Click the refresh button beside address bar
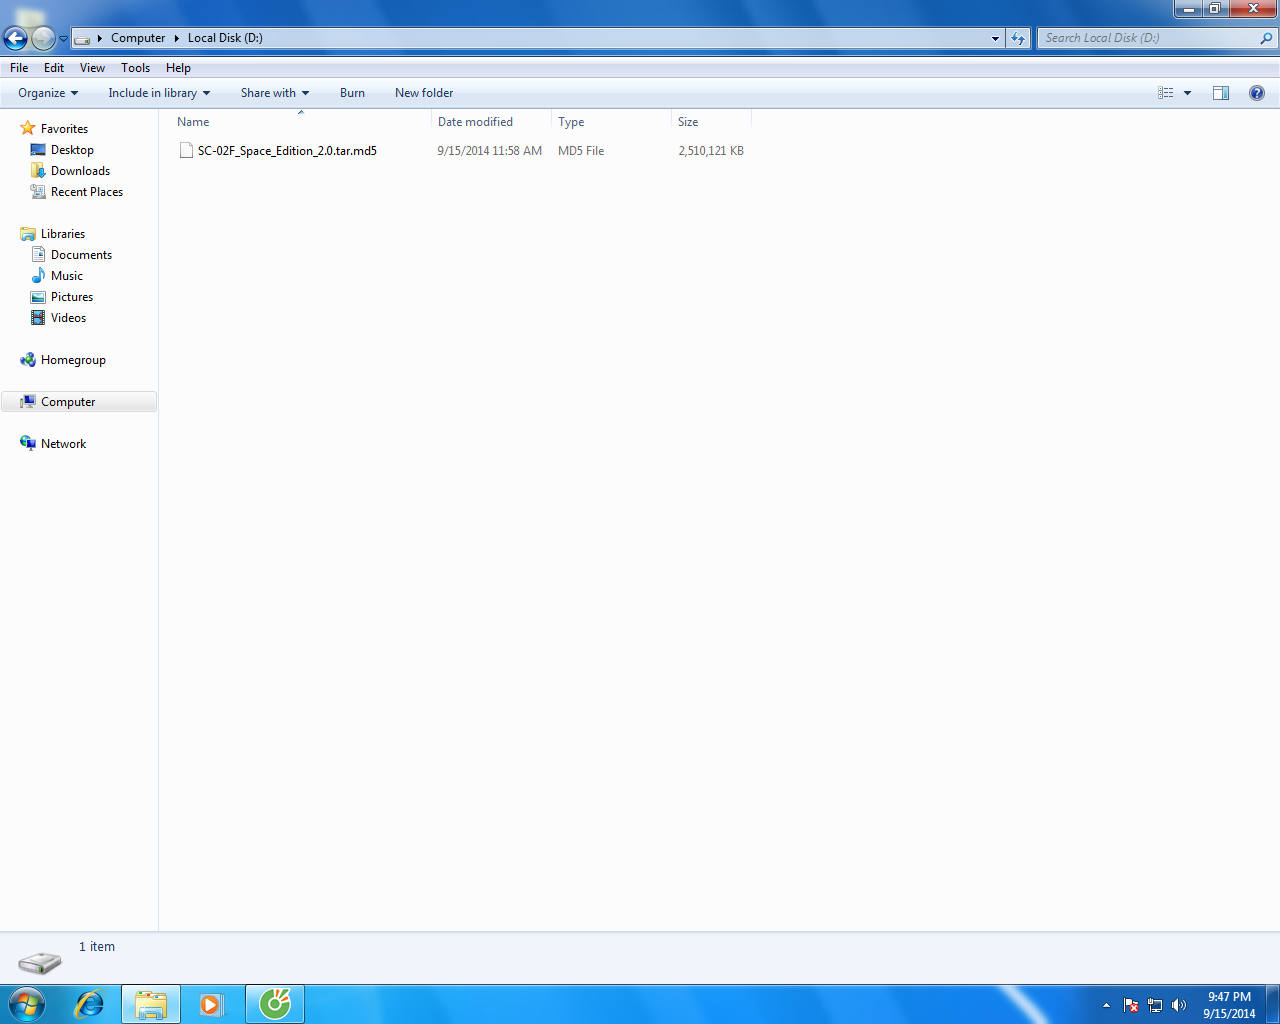 coord(1018,38)
